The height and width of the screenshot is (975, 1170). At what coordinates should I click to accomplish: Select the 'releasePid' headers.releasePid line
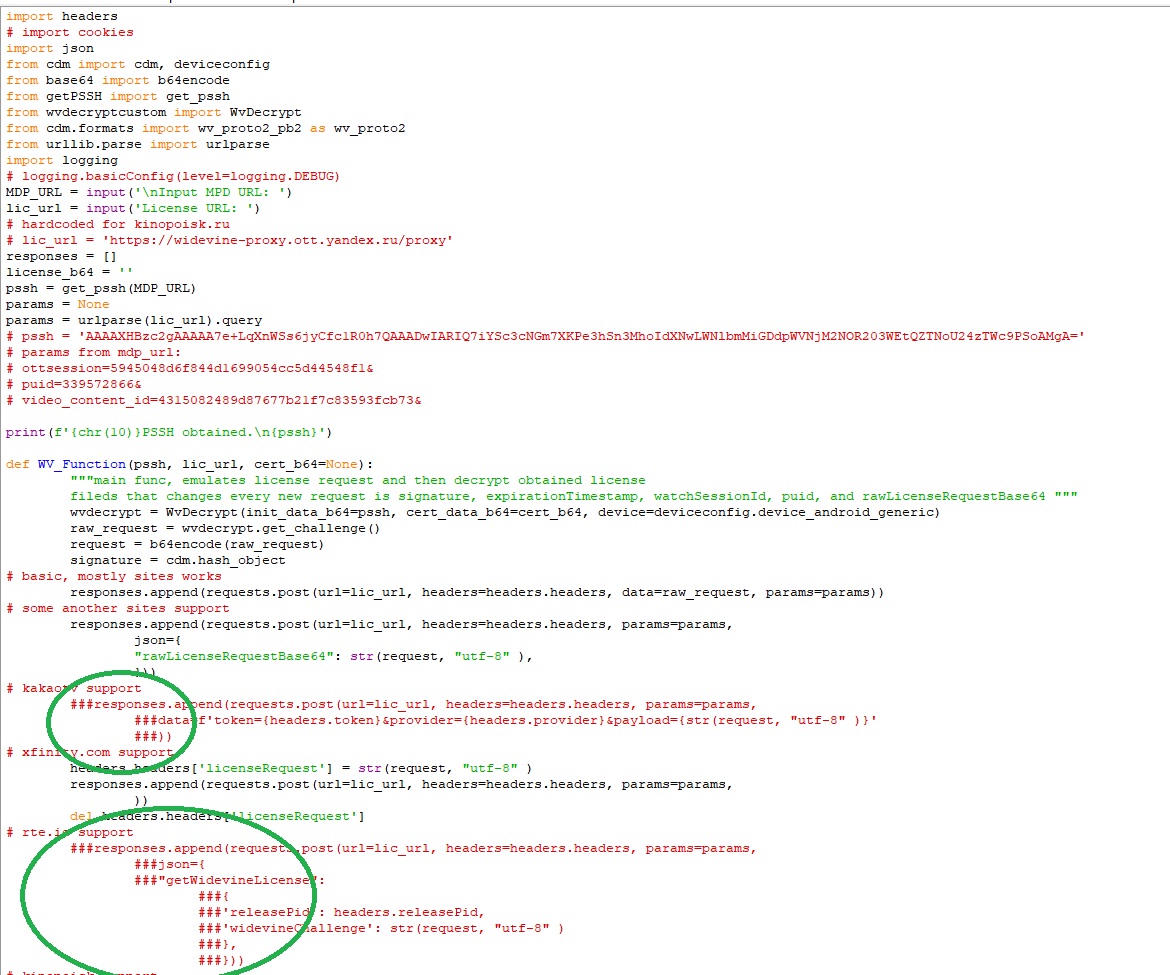coord(342,914)
